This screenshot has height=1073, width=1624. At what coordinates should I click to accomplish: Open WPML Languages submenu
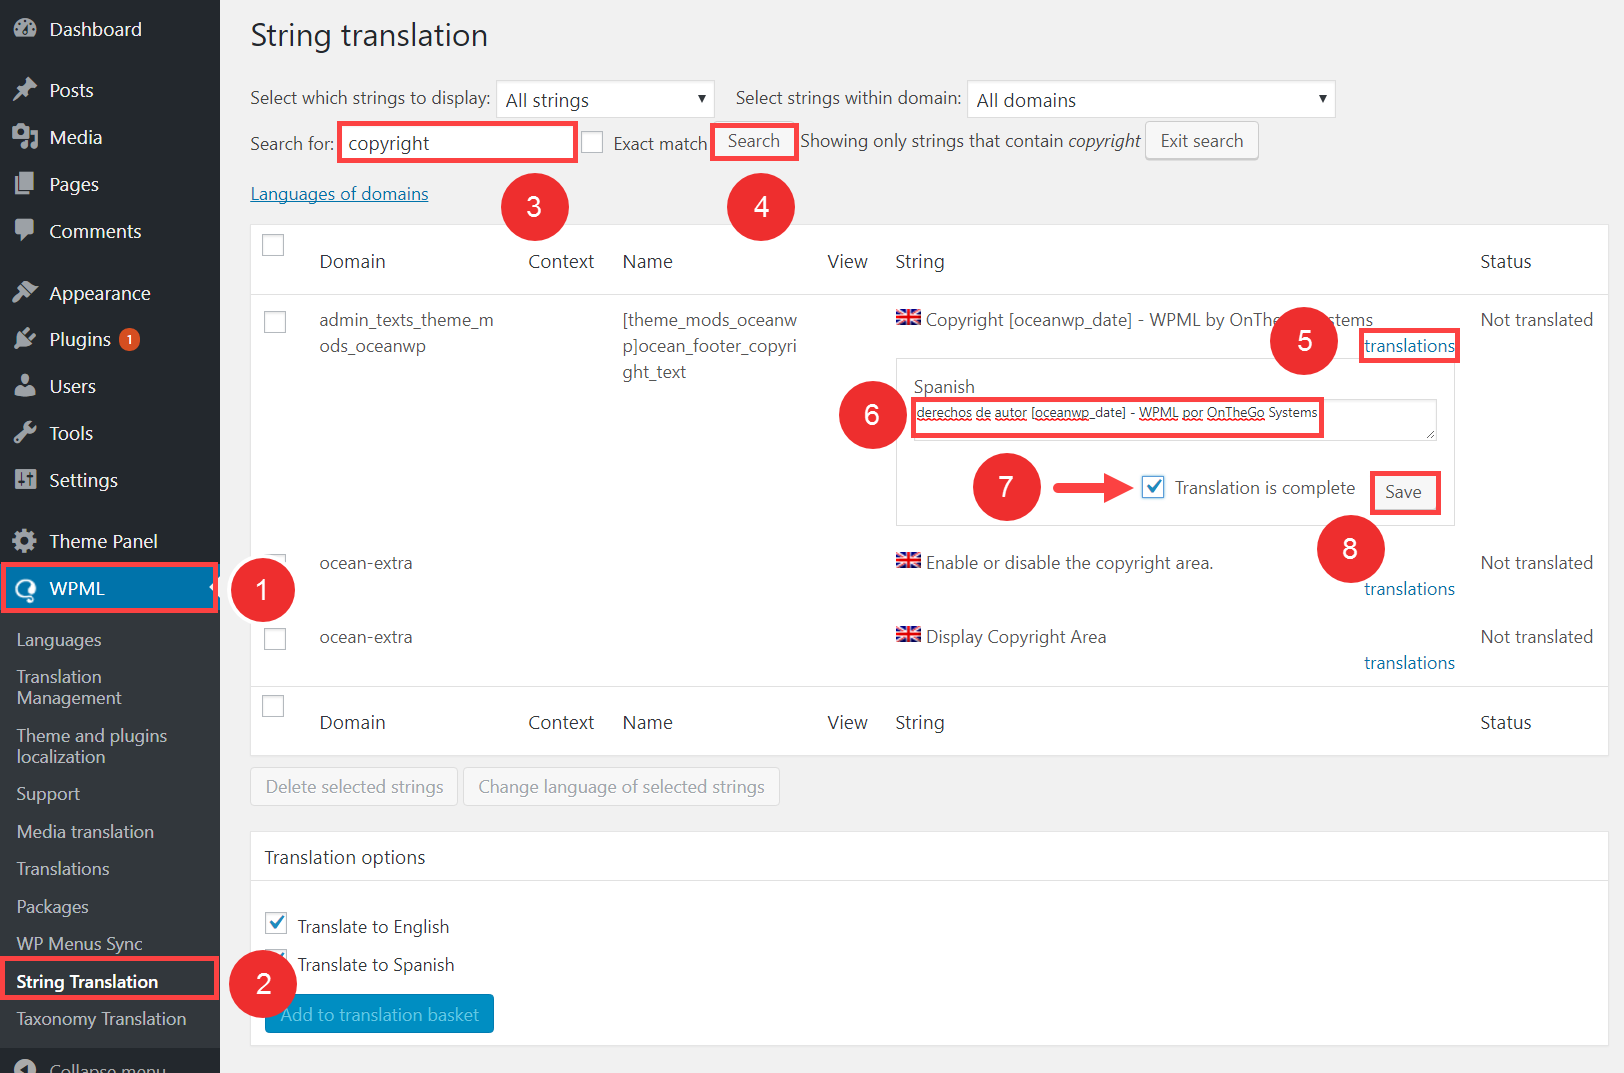click(x=59, y=640)
